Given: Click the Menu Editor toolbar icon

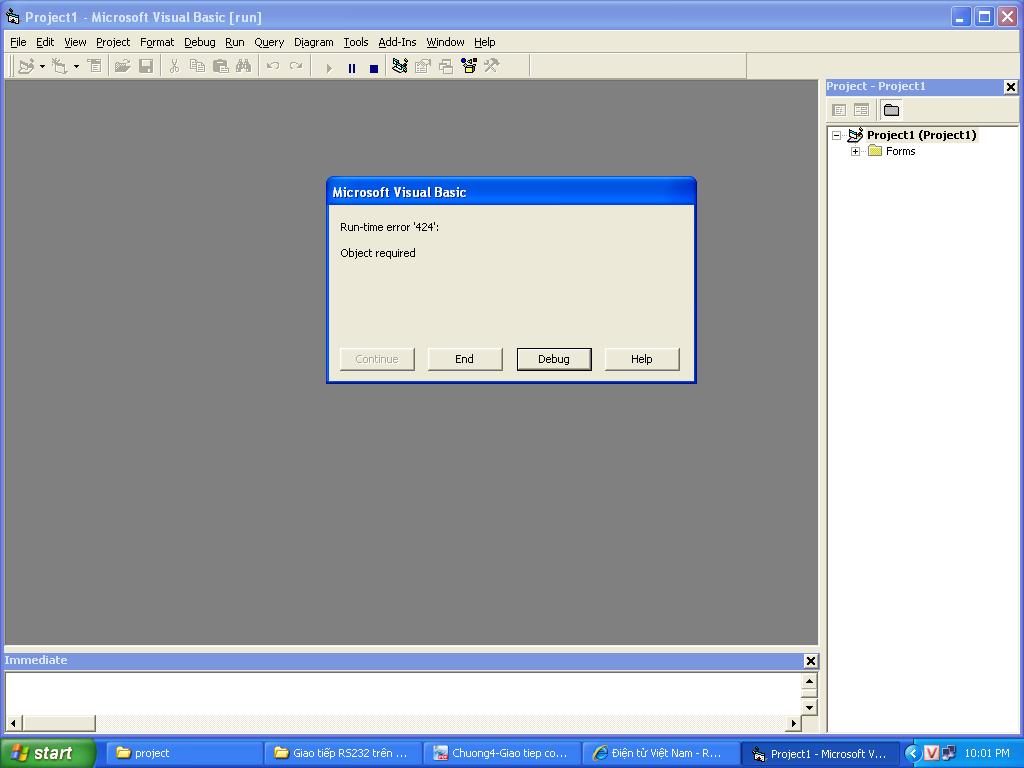Looking at the screenshot, I should tap(95, 66).
